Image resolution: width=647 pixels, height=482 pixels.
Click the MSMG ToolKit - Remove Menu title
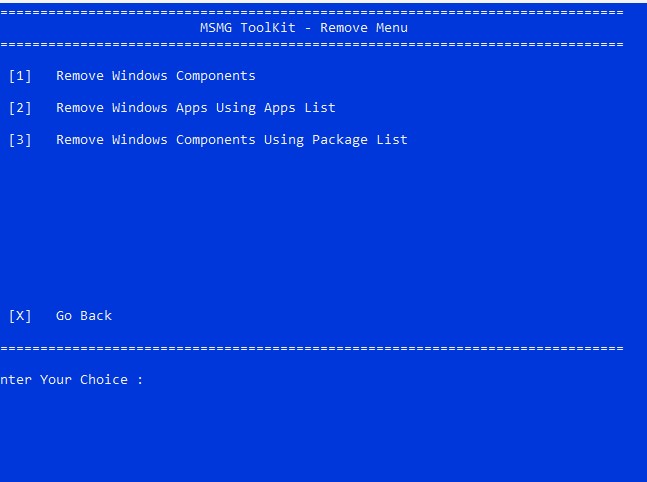coord(304,28)
